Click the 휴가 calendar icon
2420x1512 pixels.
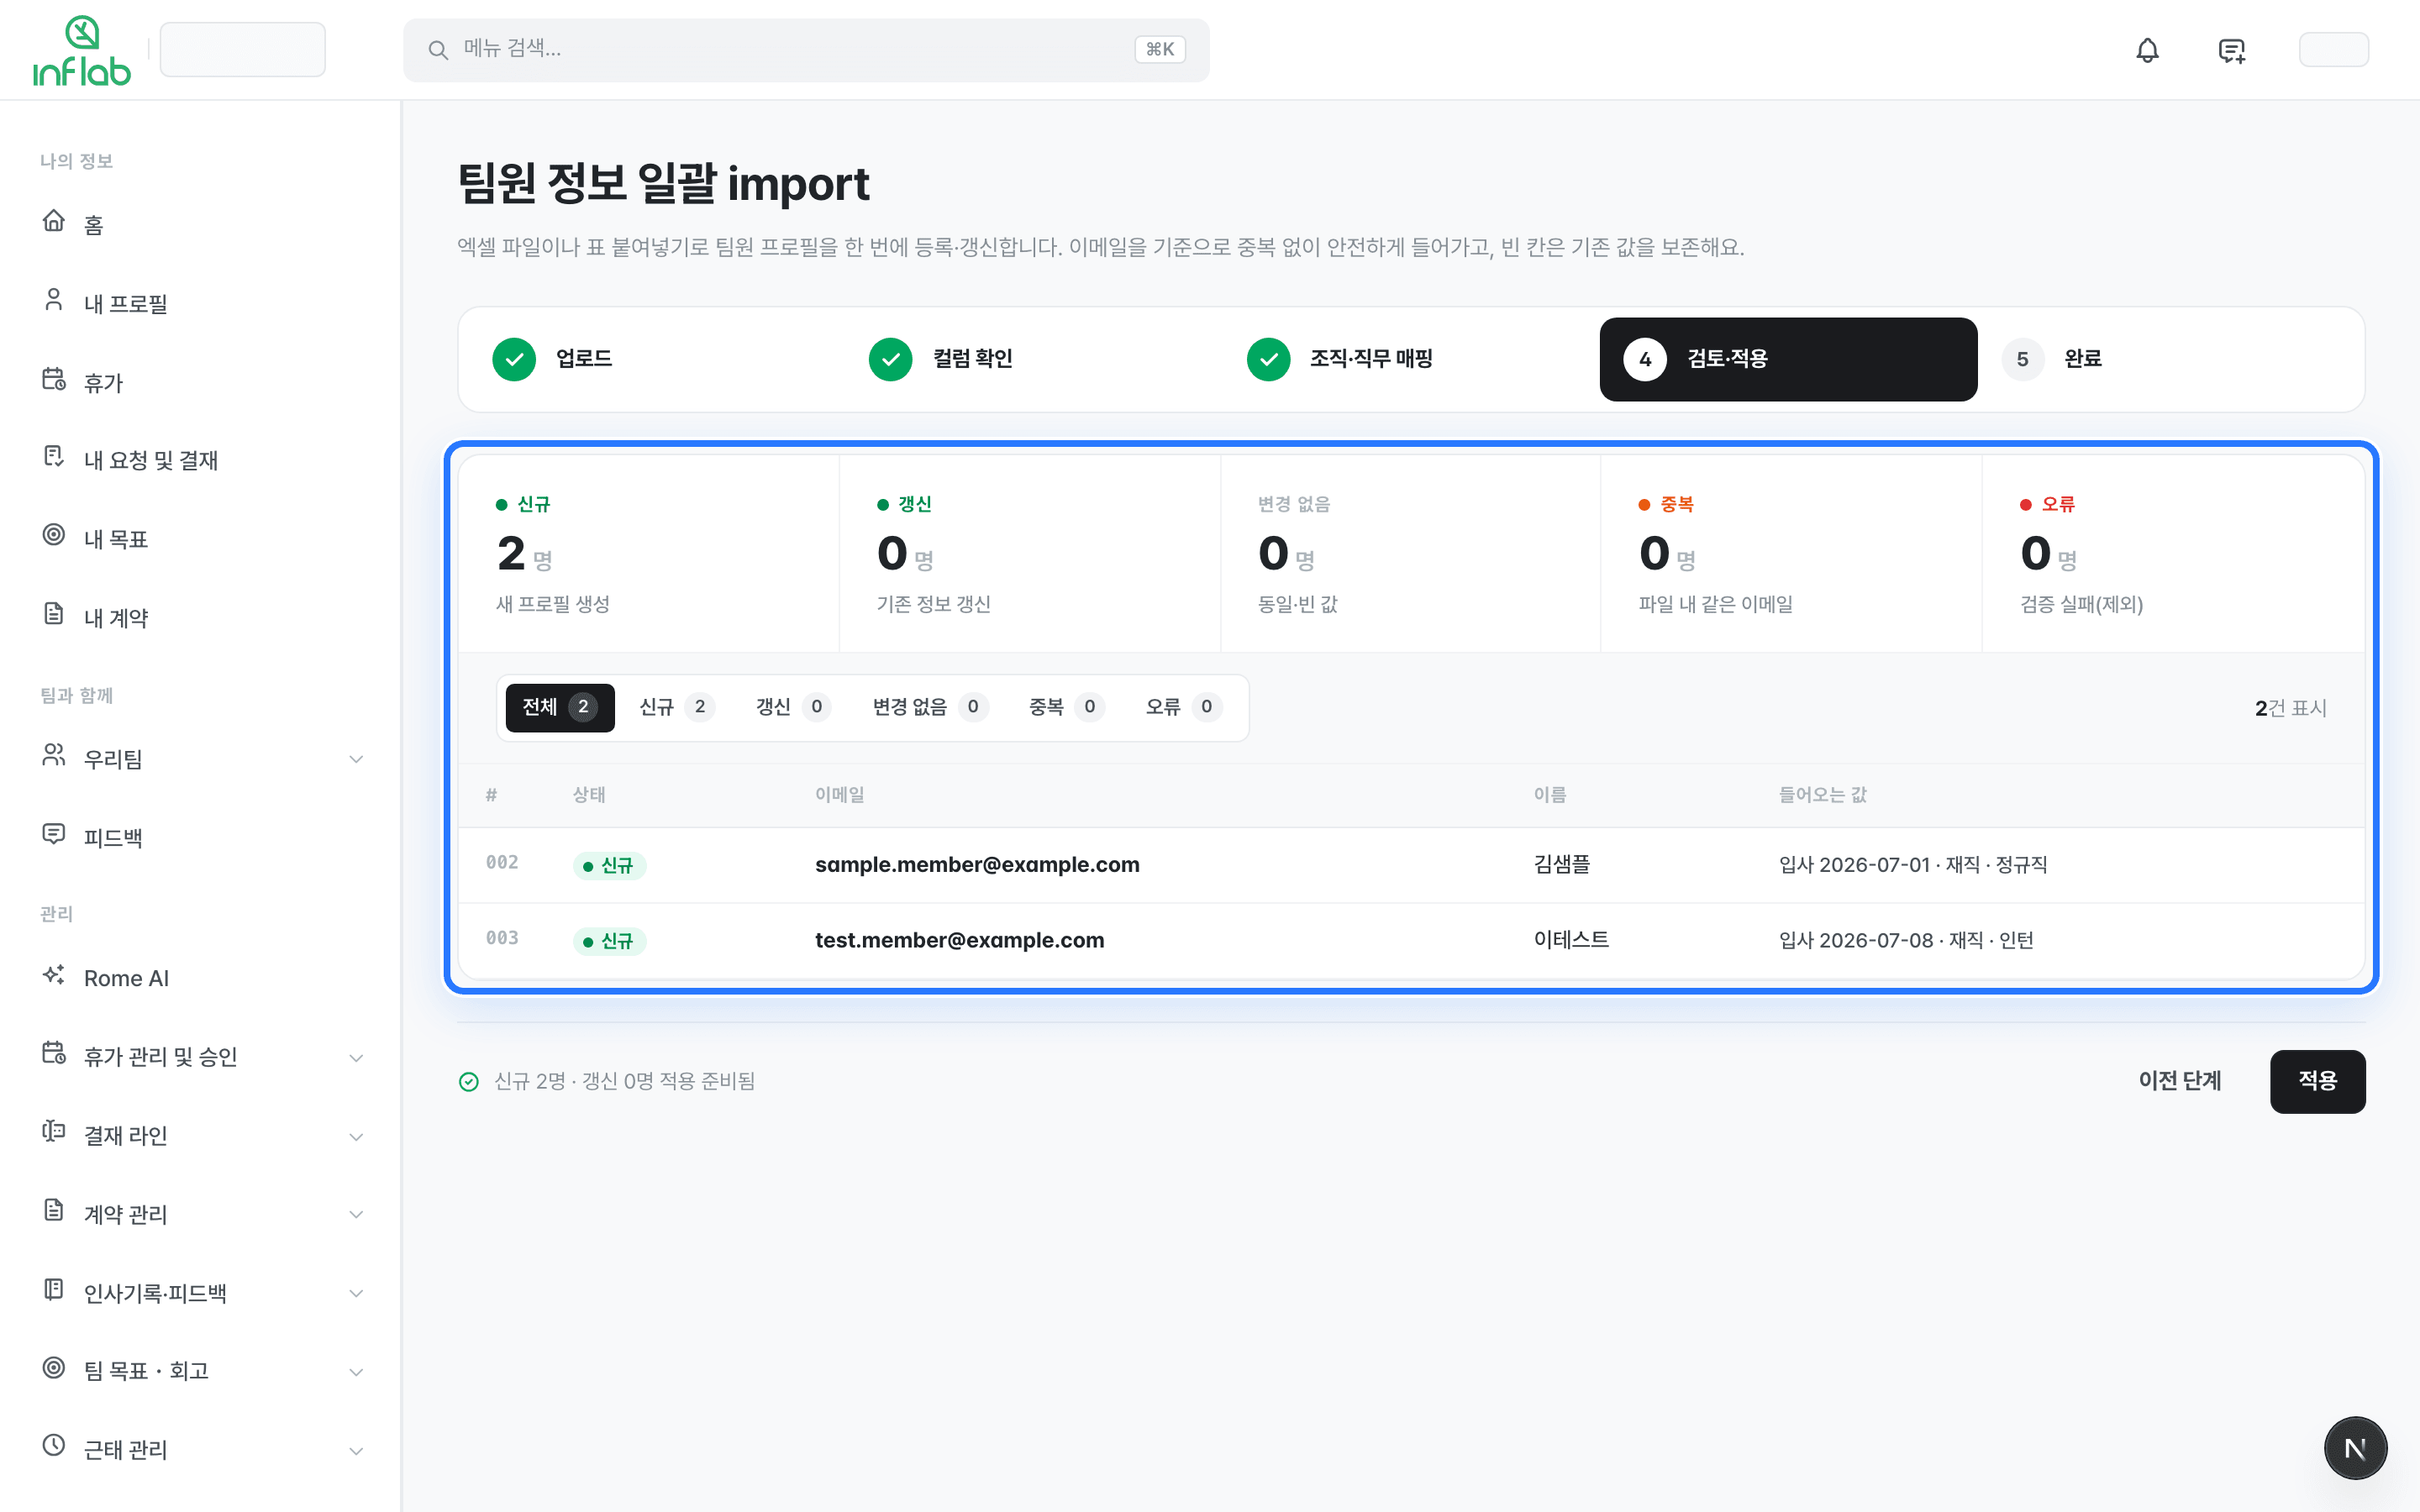point(54,379)
